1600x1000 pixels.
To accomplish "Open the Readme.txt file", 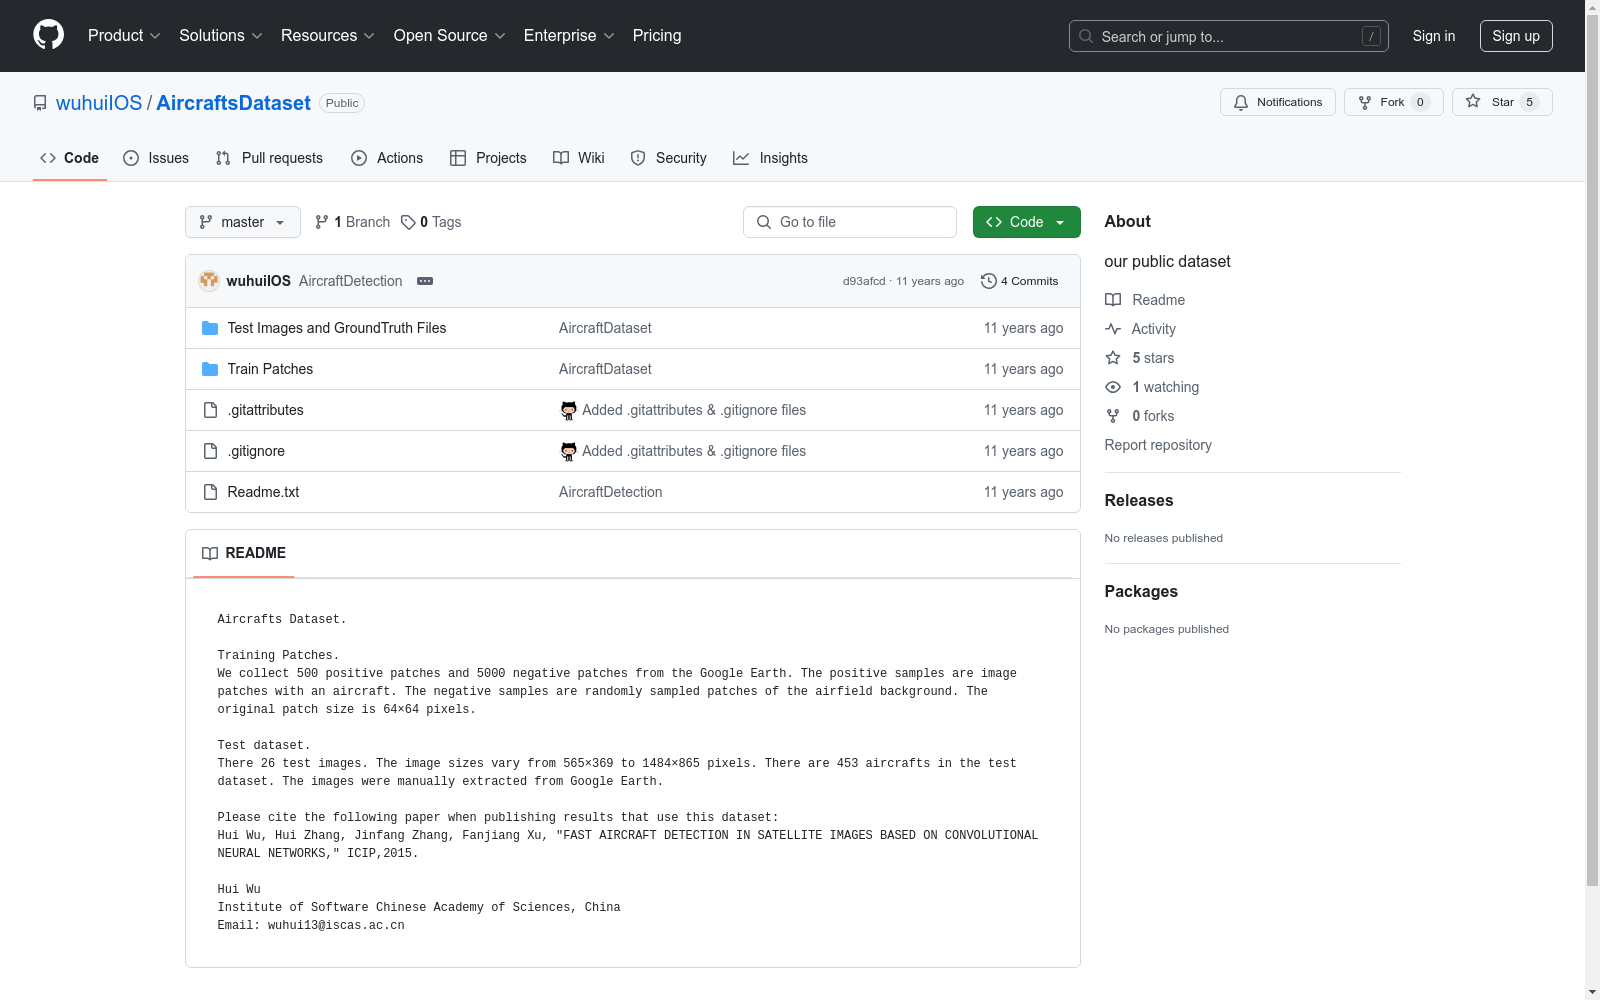I will (x=263, y=492).
